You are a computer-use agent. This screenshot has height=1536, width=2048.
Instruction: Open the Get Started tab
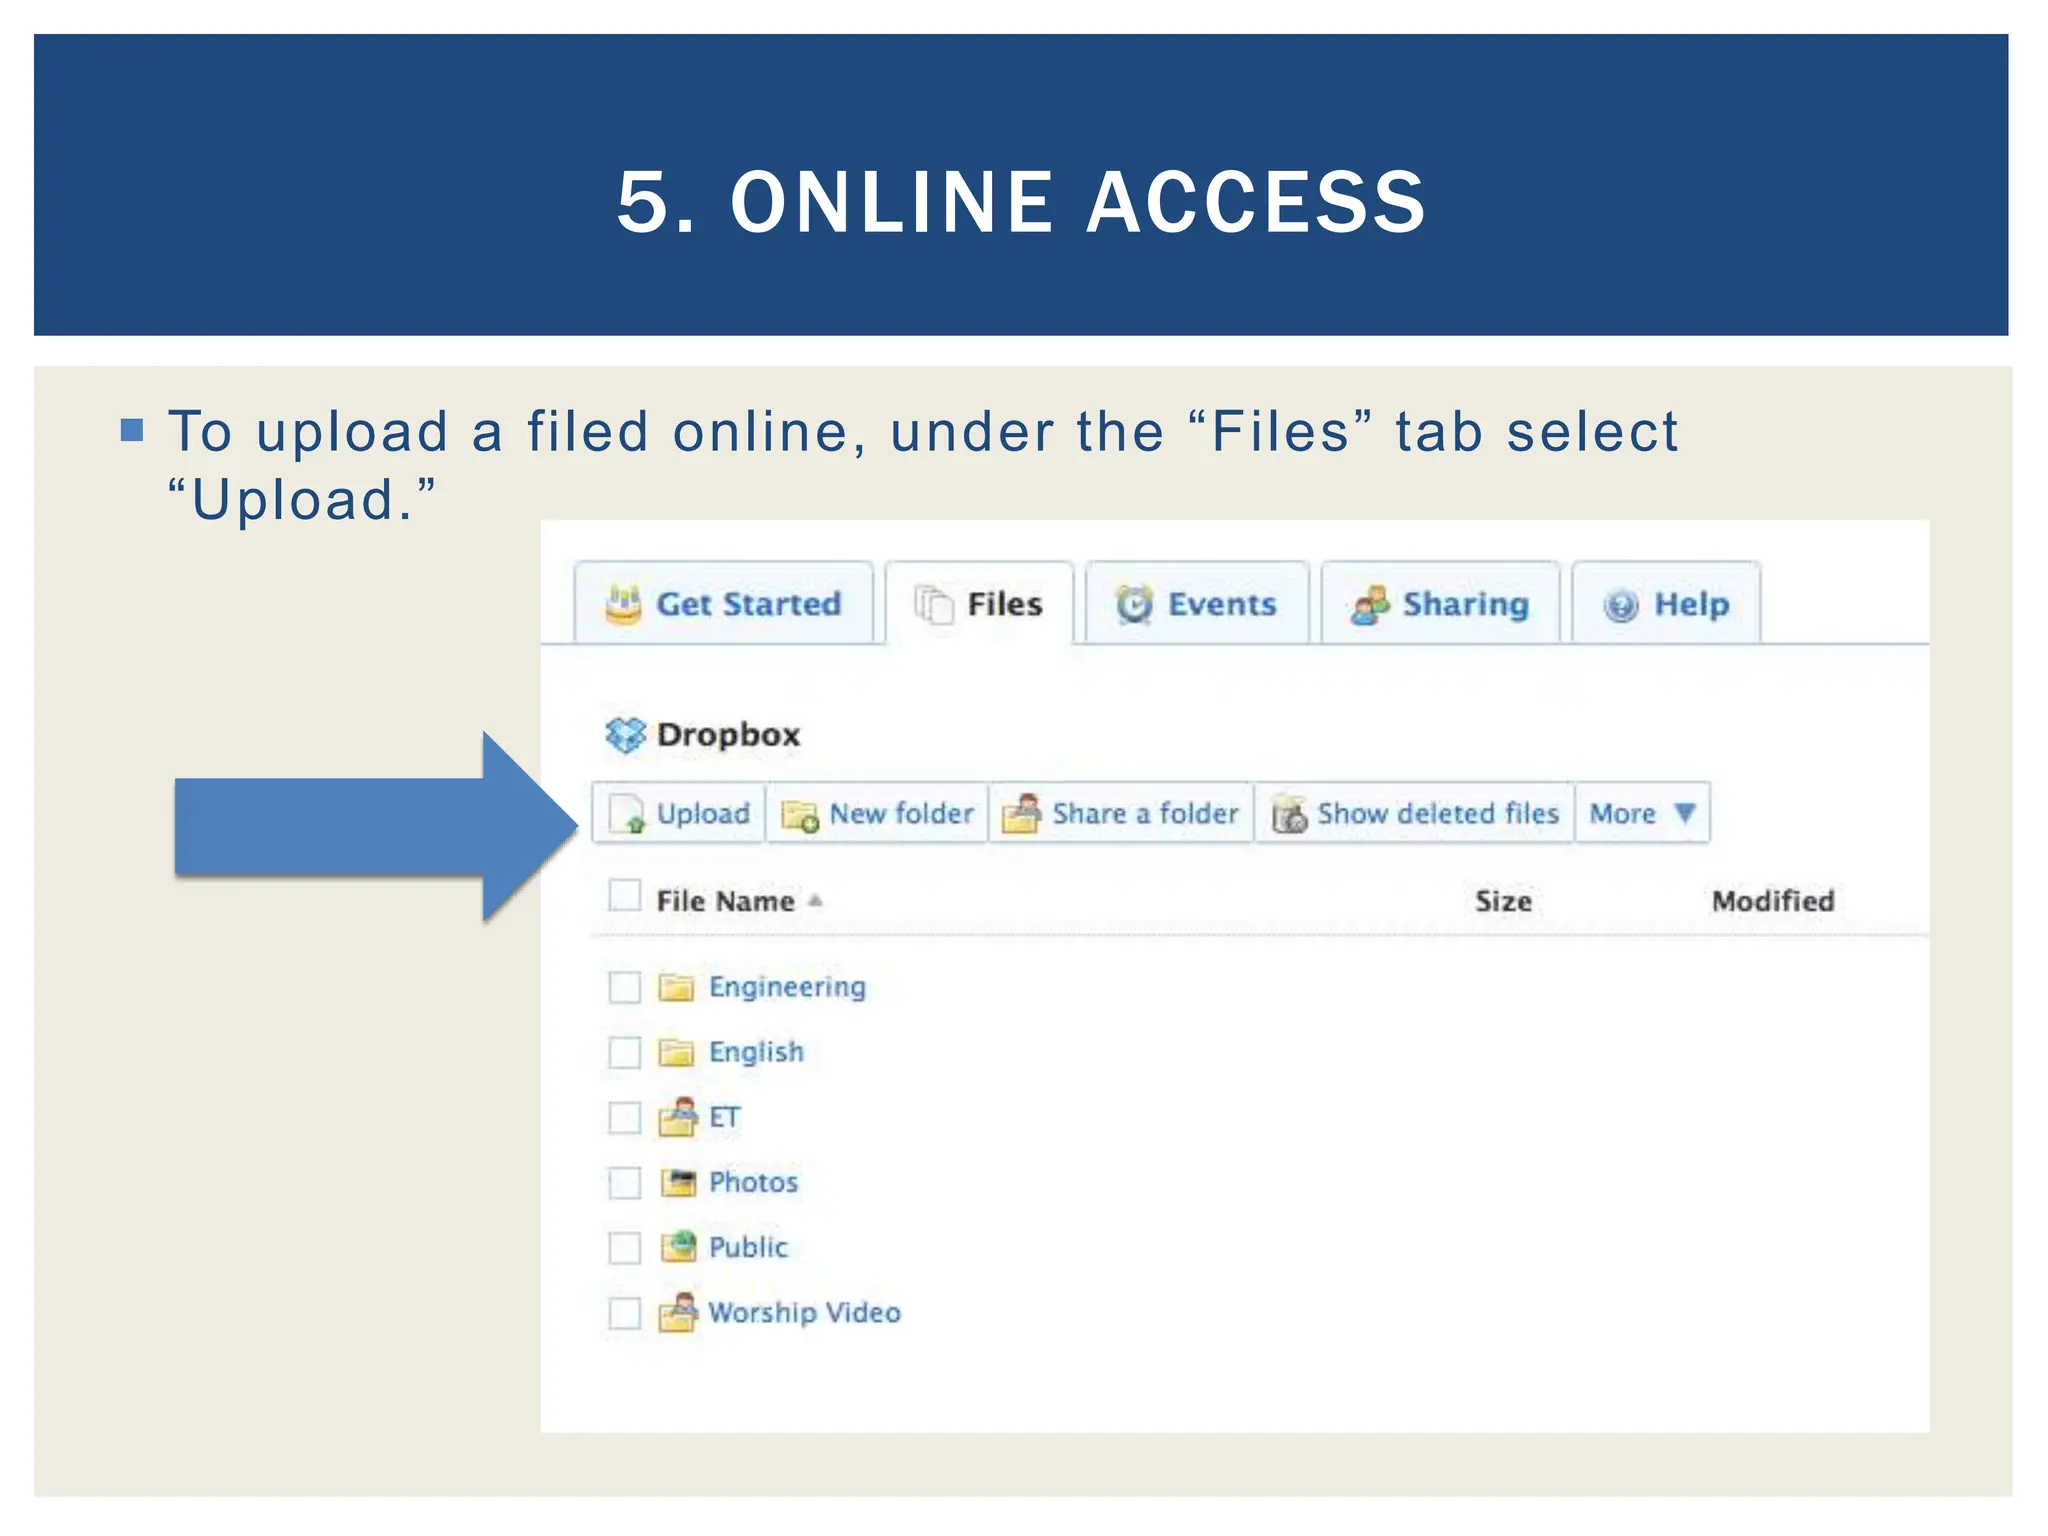(x=723, y=603)
